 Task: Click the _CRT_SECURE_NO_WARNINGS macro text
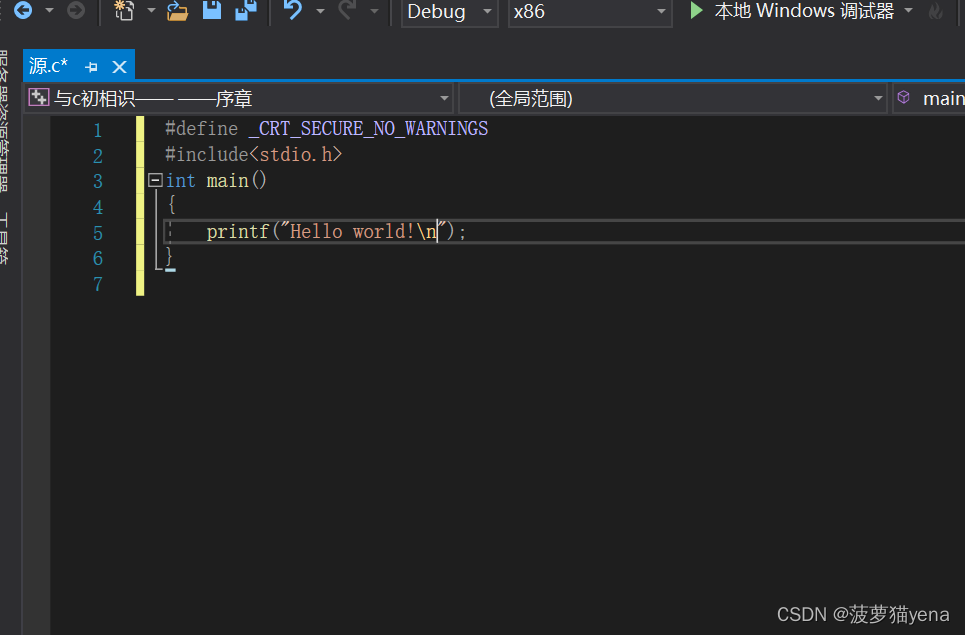[368, 129]
